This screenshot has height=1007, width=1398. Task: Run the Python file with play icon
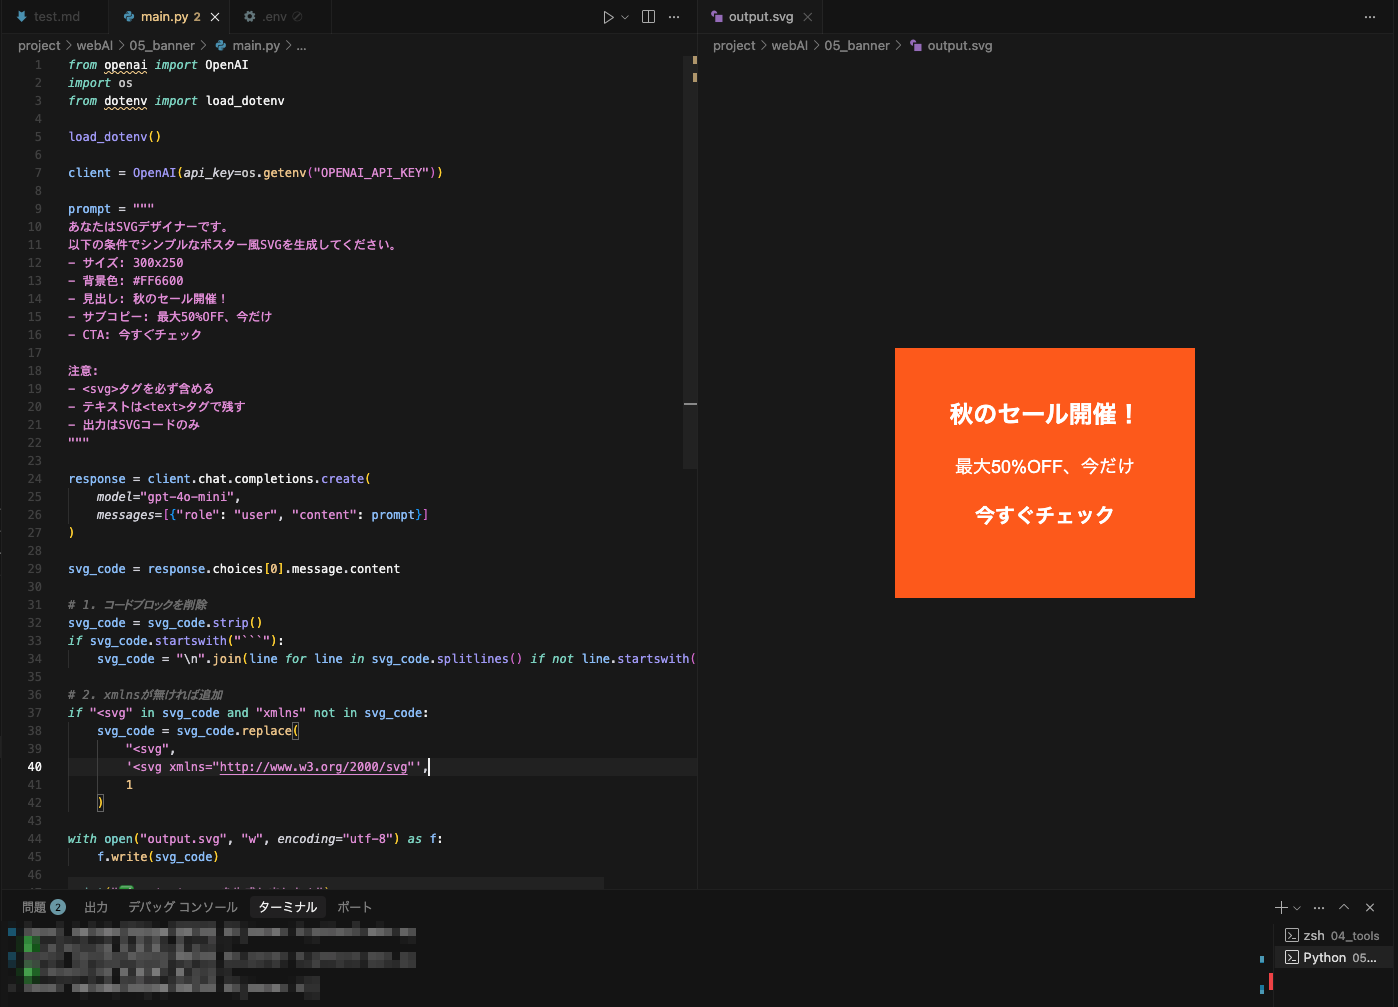(608, 17)
